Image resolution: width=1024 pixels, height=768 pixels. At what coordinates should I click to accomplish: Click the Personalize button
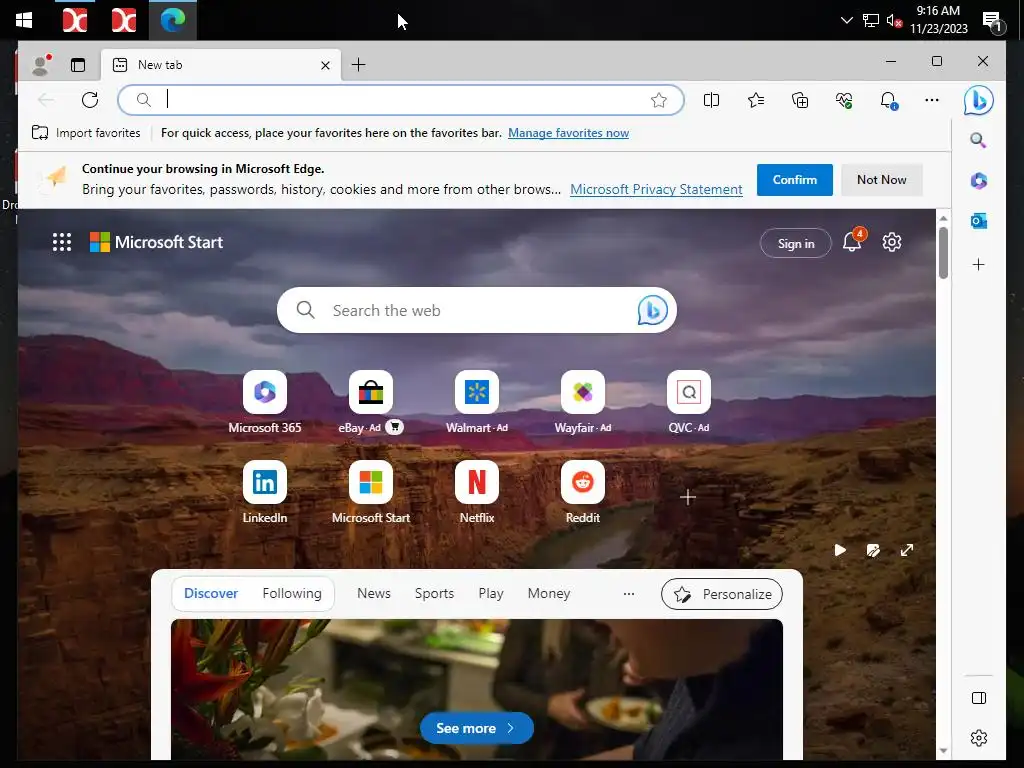click(x=722, y=594)
